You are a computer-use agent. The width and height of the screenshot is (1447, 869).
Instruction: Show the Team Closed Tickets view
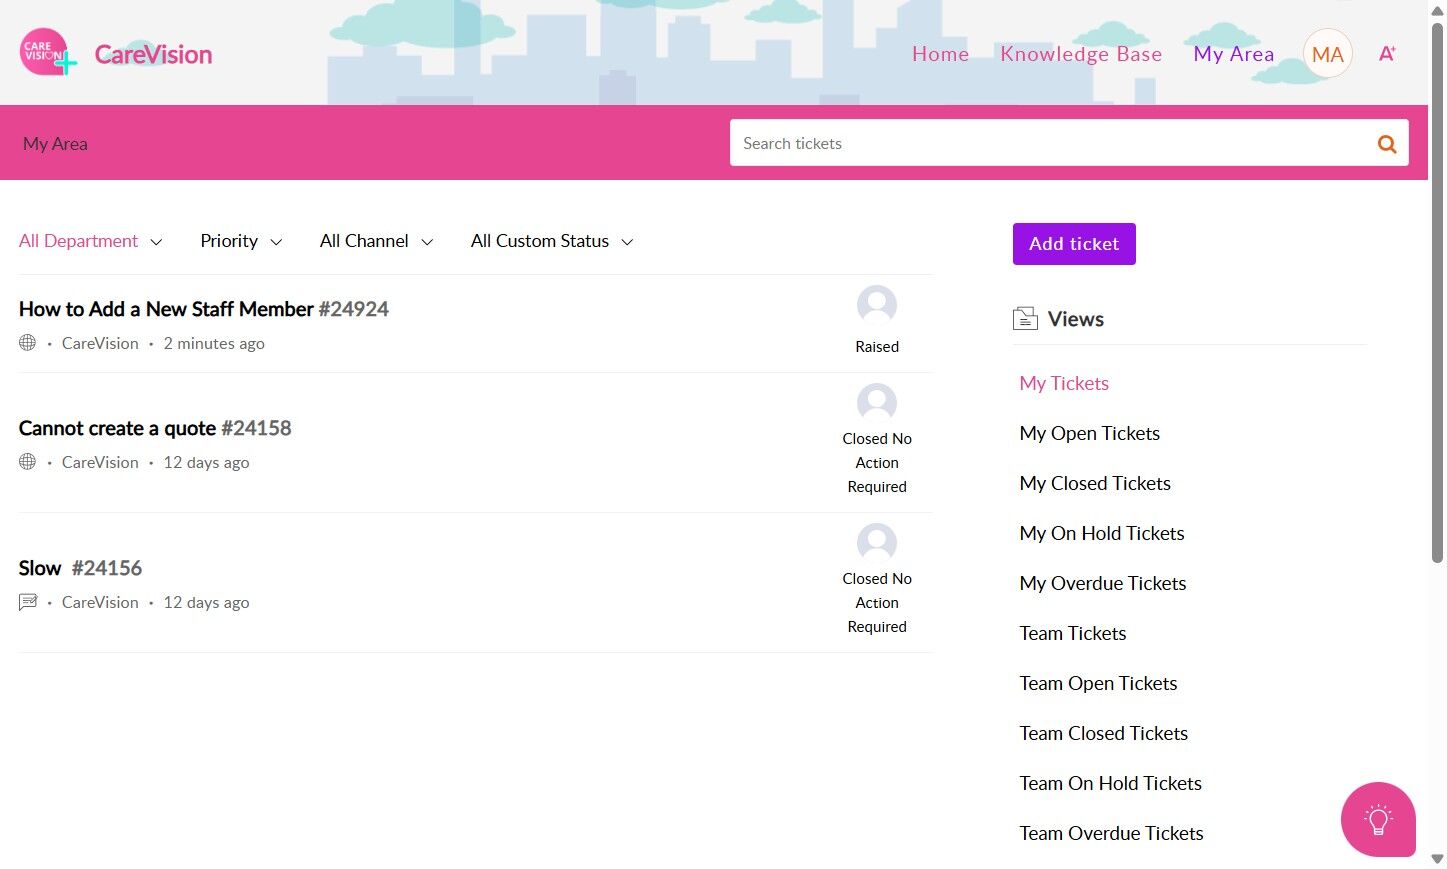(1104, 733)
